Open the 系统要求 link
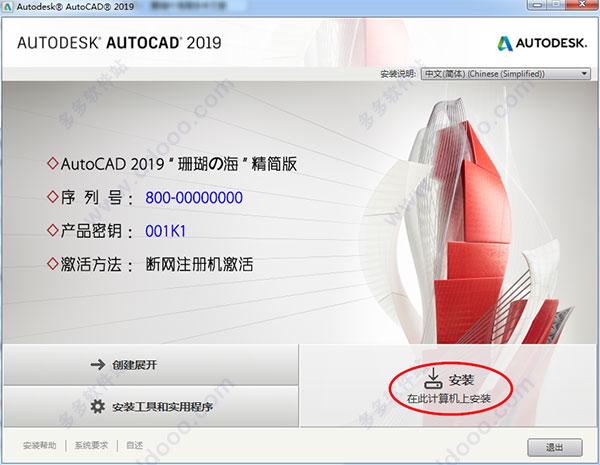 [91, 445]
